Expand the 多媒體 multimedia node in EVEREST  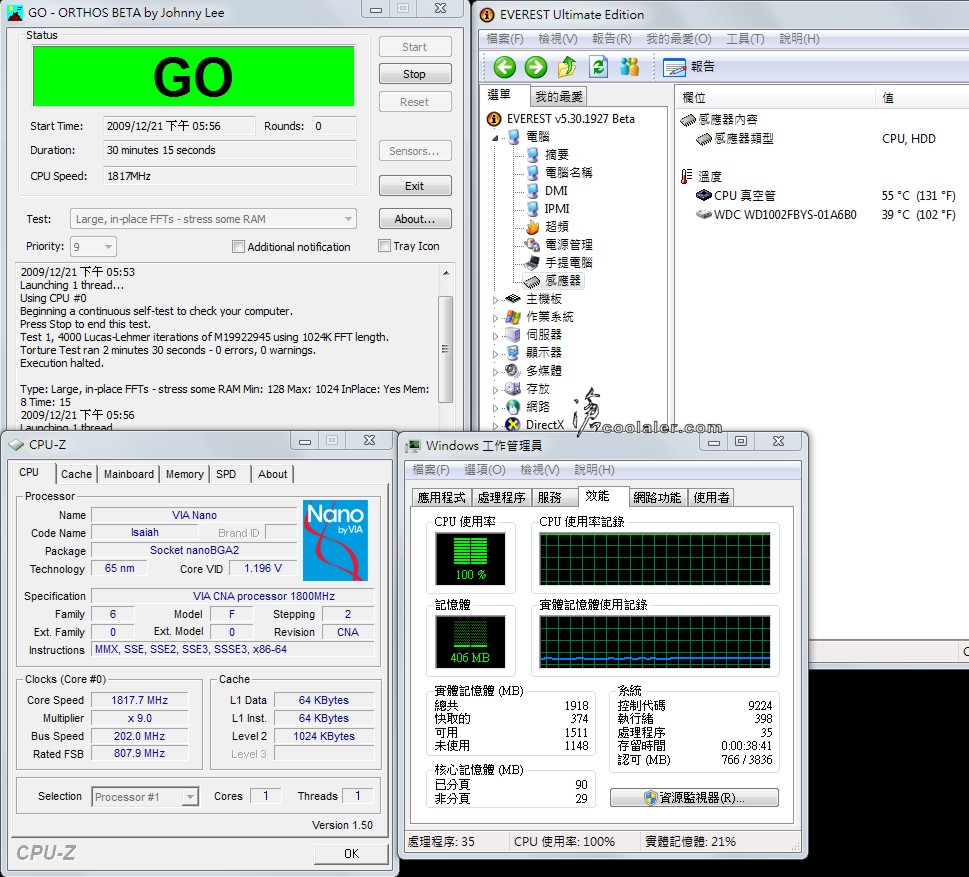pos(495,371)
